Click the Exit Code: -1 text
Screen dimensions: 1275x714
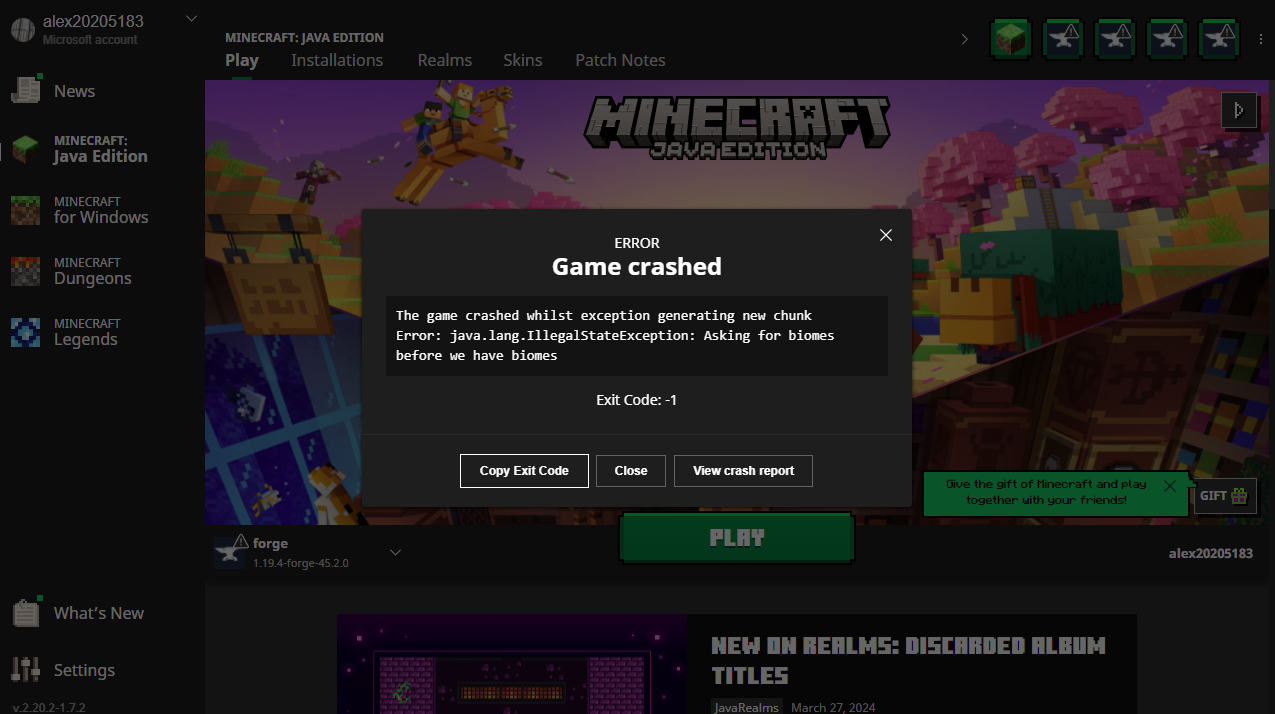[x=637, y=400]
